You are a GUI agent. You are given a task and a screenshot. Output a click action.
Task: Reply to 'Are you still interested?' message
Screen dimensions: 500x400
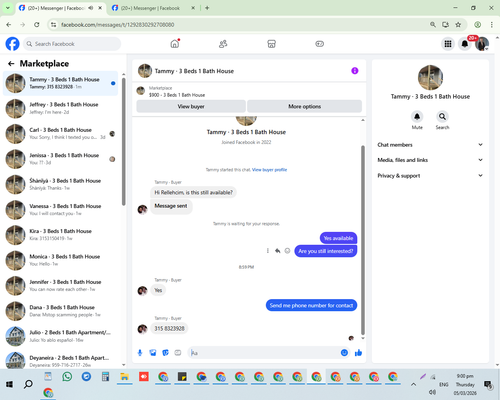point(277,251)
